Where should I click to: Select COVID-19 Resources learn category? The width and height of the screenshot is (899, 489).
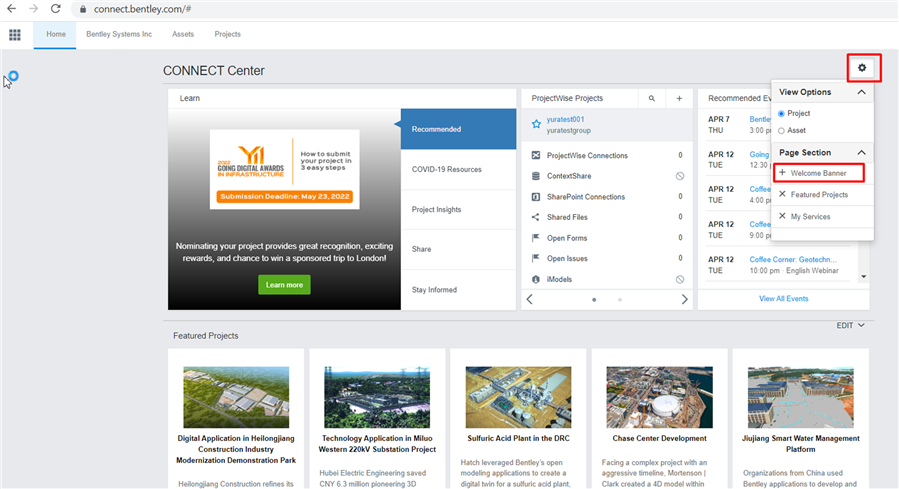458,169
